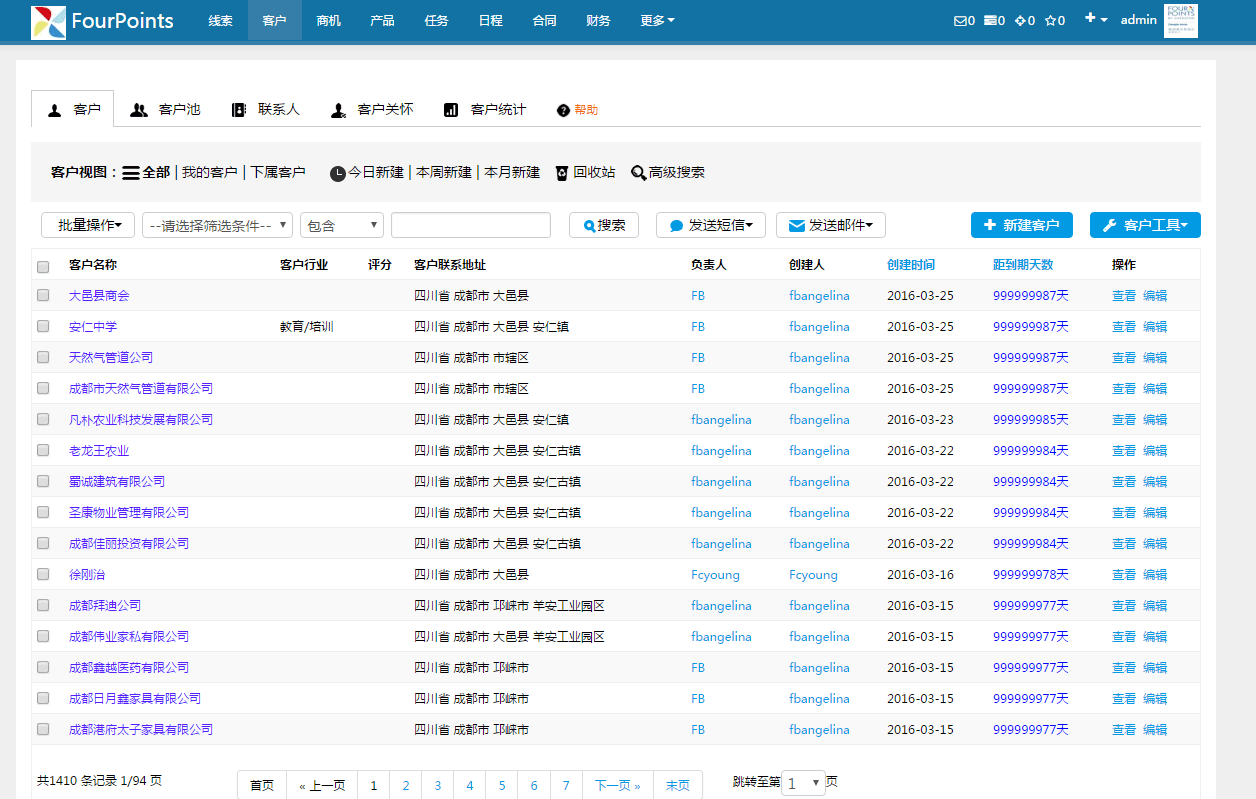Expand the 客户工具 tools dropdown
The width and height of the screenshot is (1256, 799).
coord(1145,225)
